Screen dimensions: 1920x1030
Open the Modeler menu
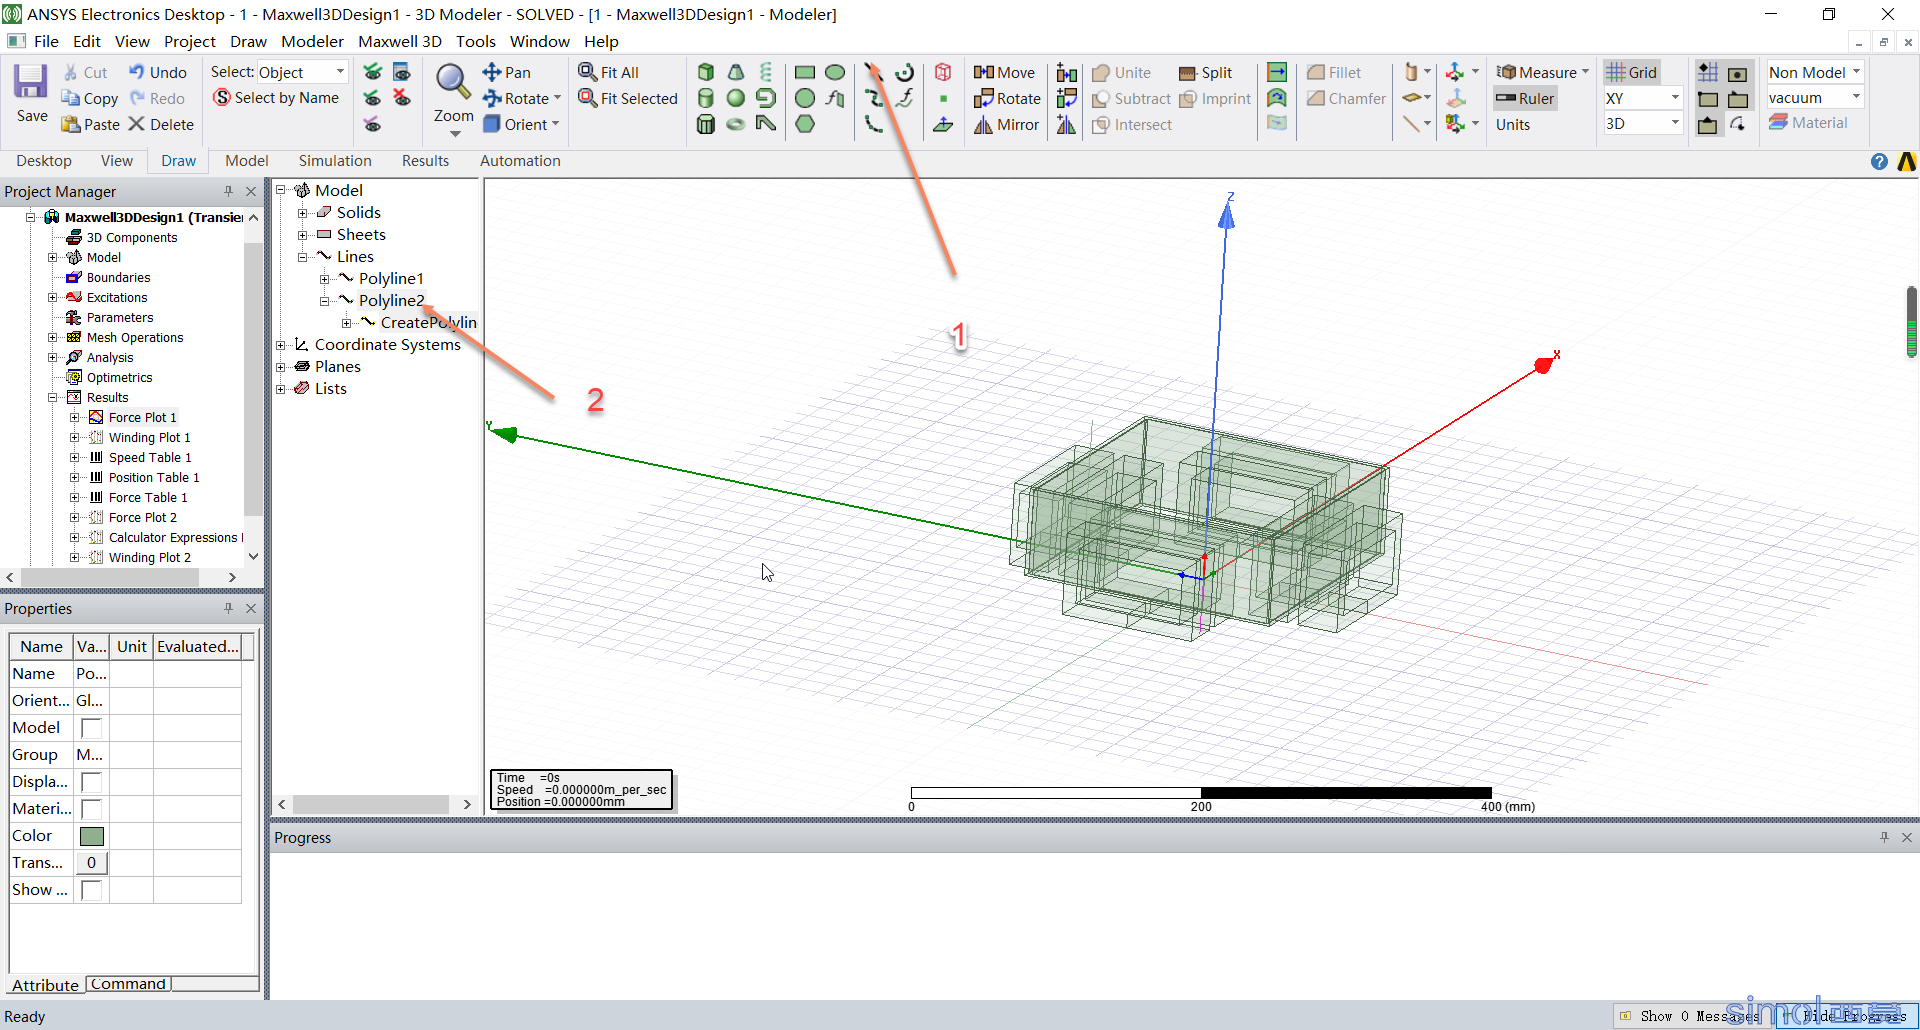click(312, 41)
